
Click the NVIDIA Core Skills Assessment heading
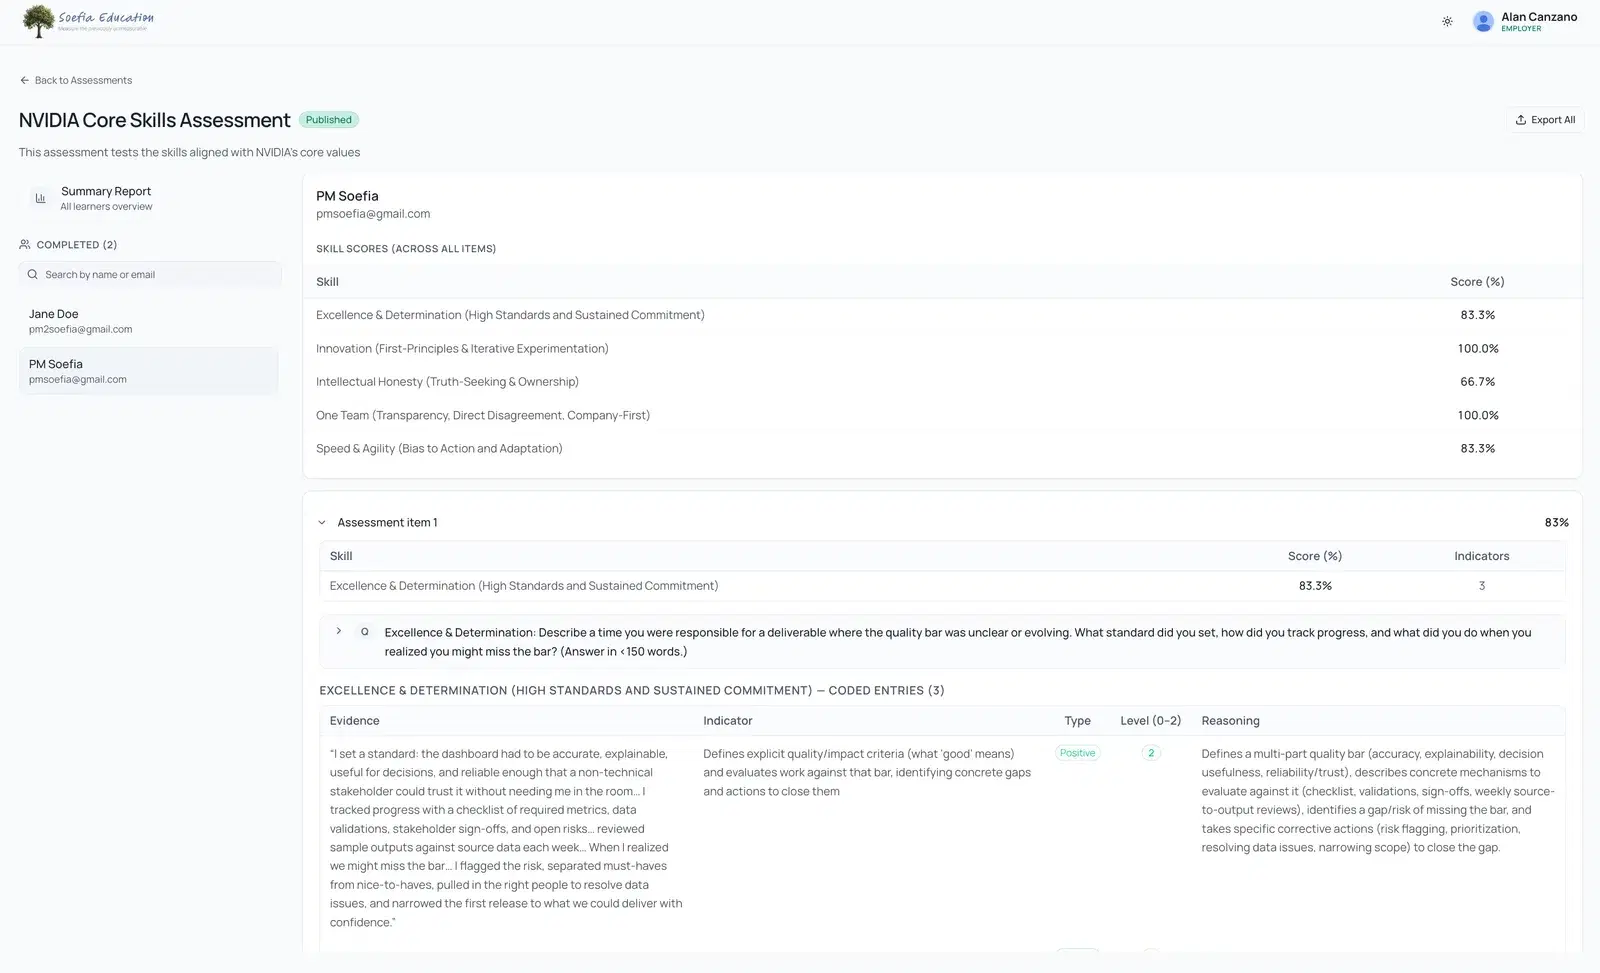pos(154,120)
